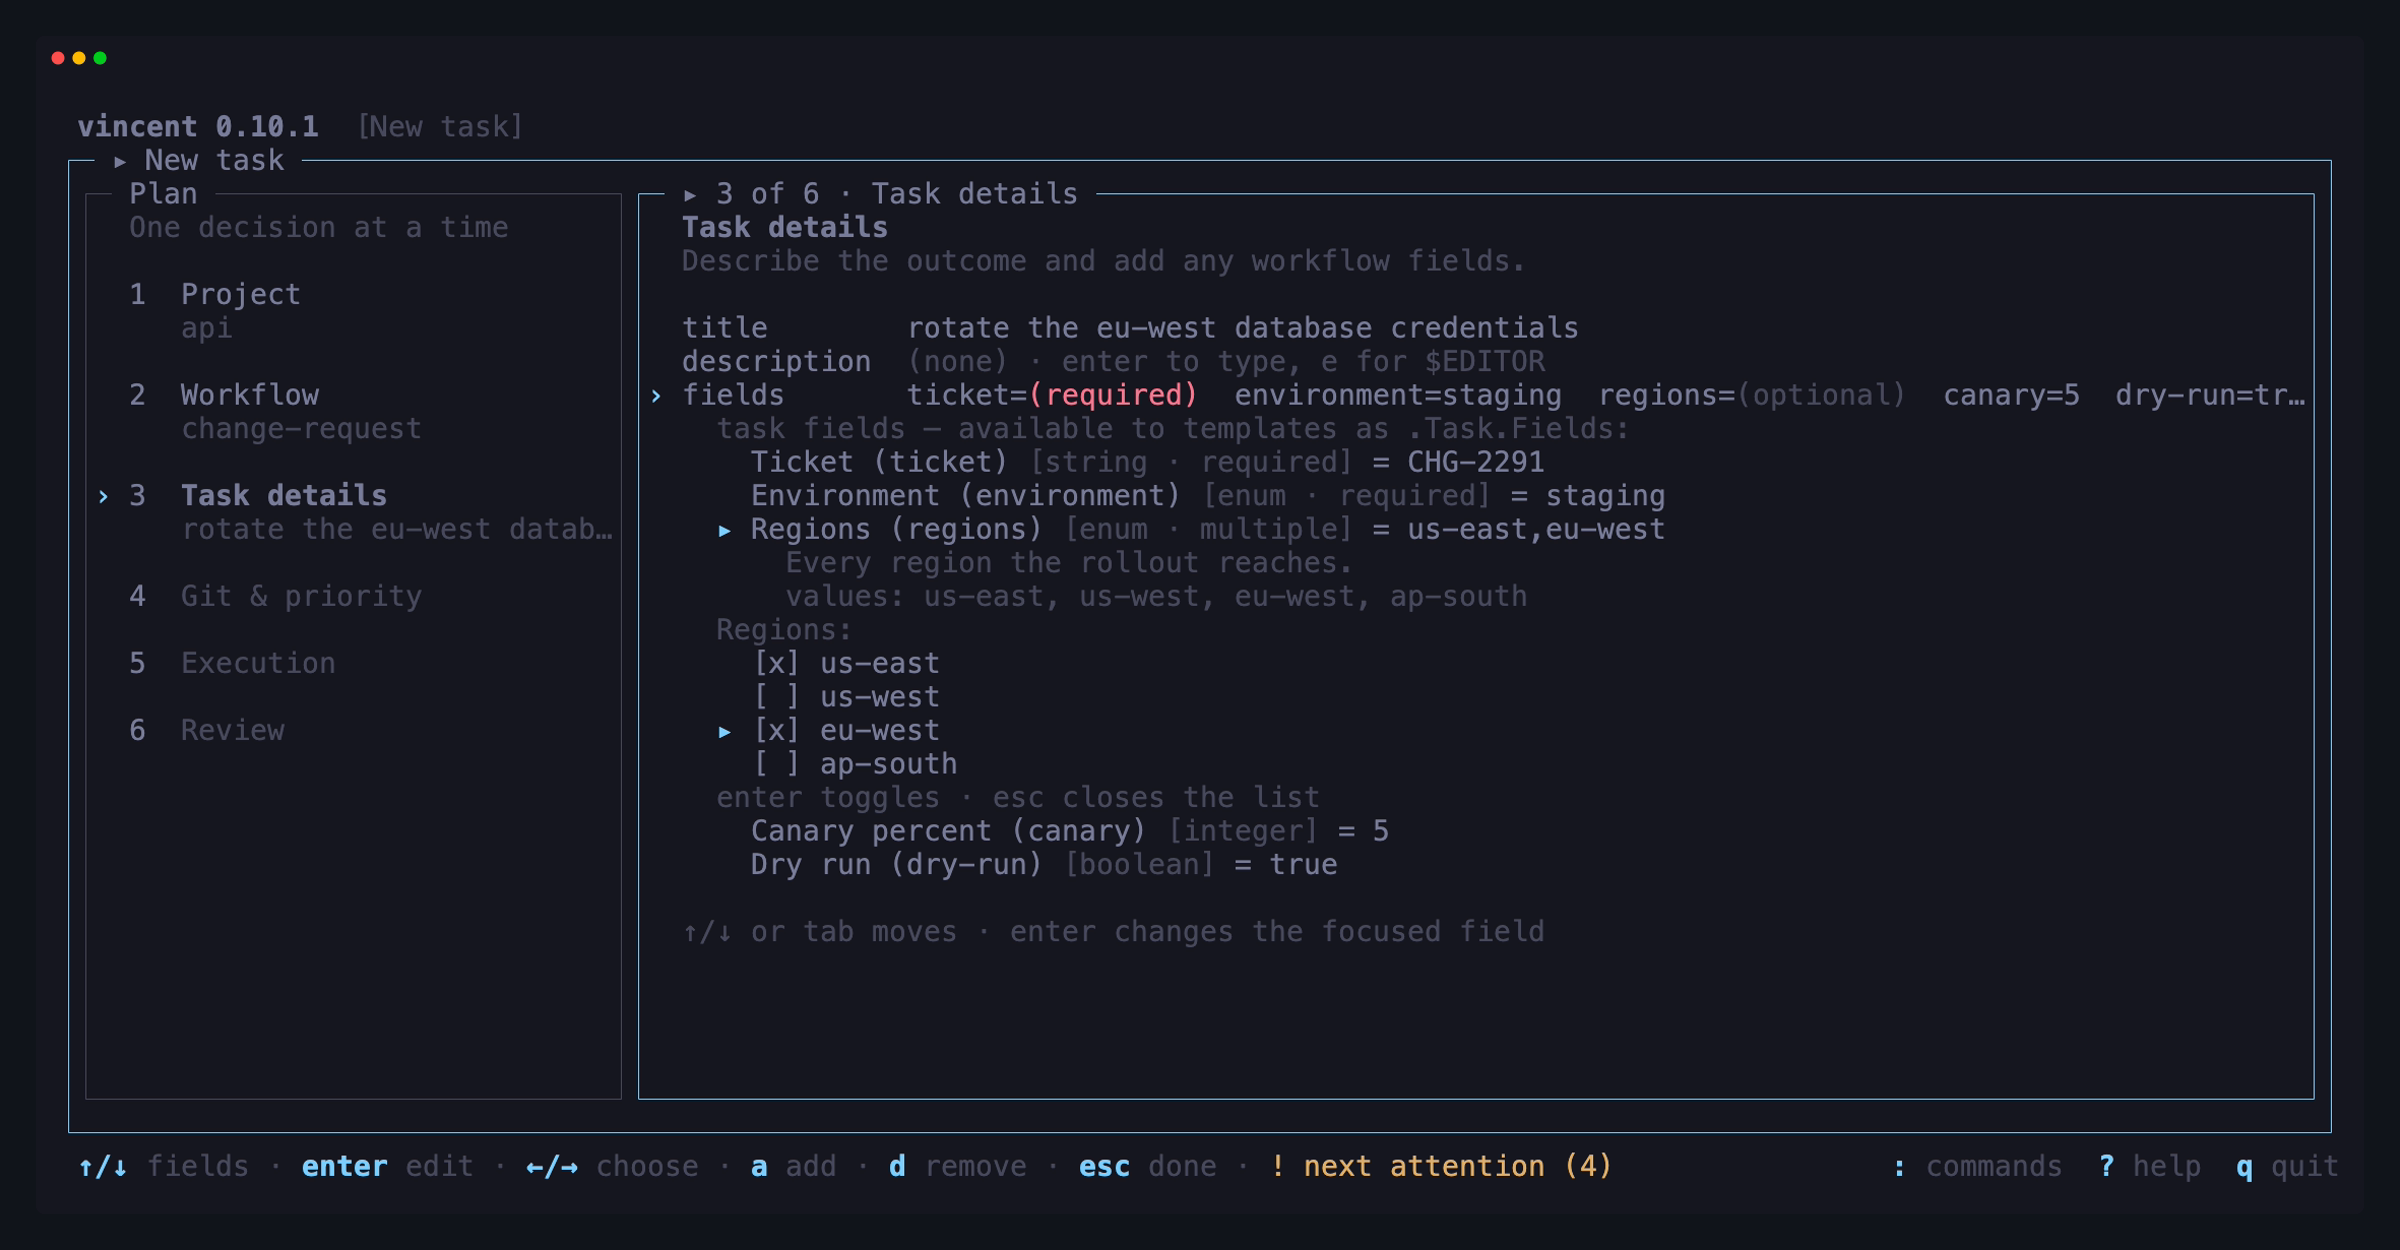Click the esc done shortcut hint
The width and height of the screenshot is (2400, 1250).
(1147, 1167)
